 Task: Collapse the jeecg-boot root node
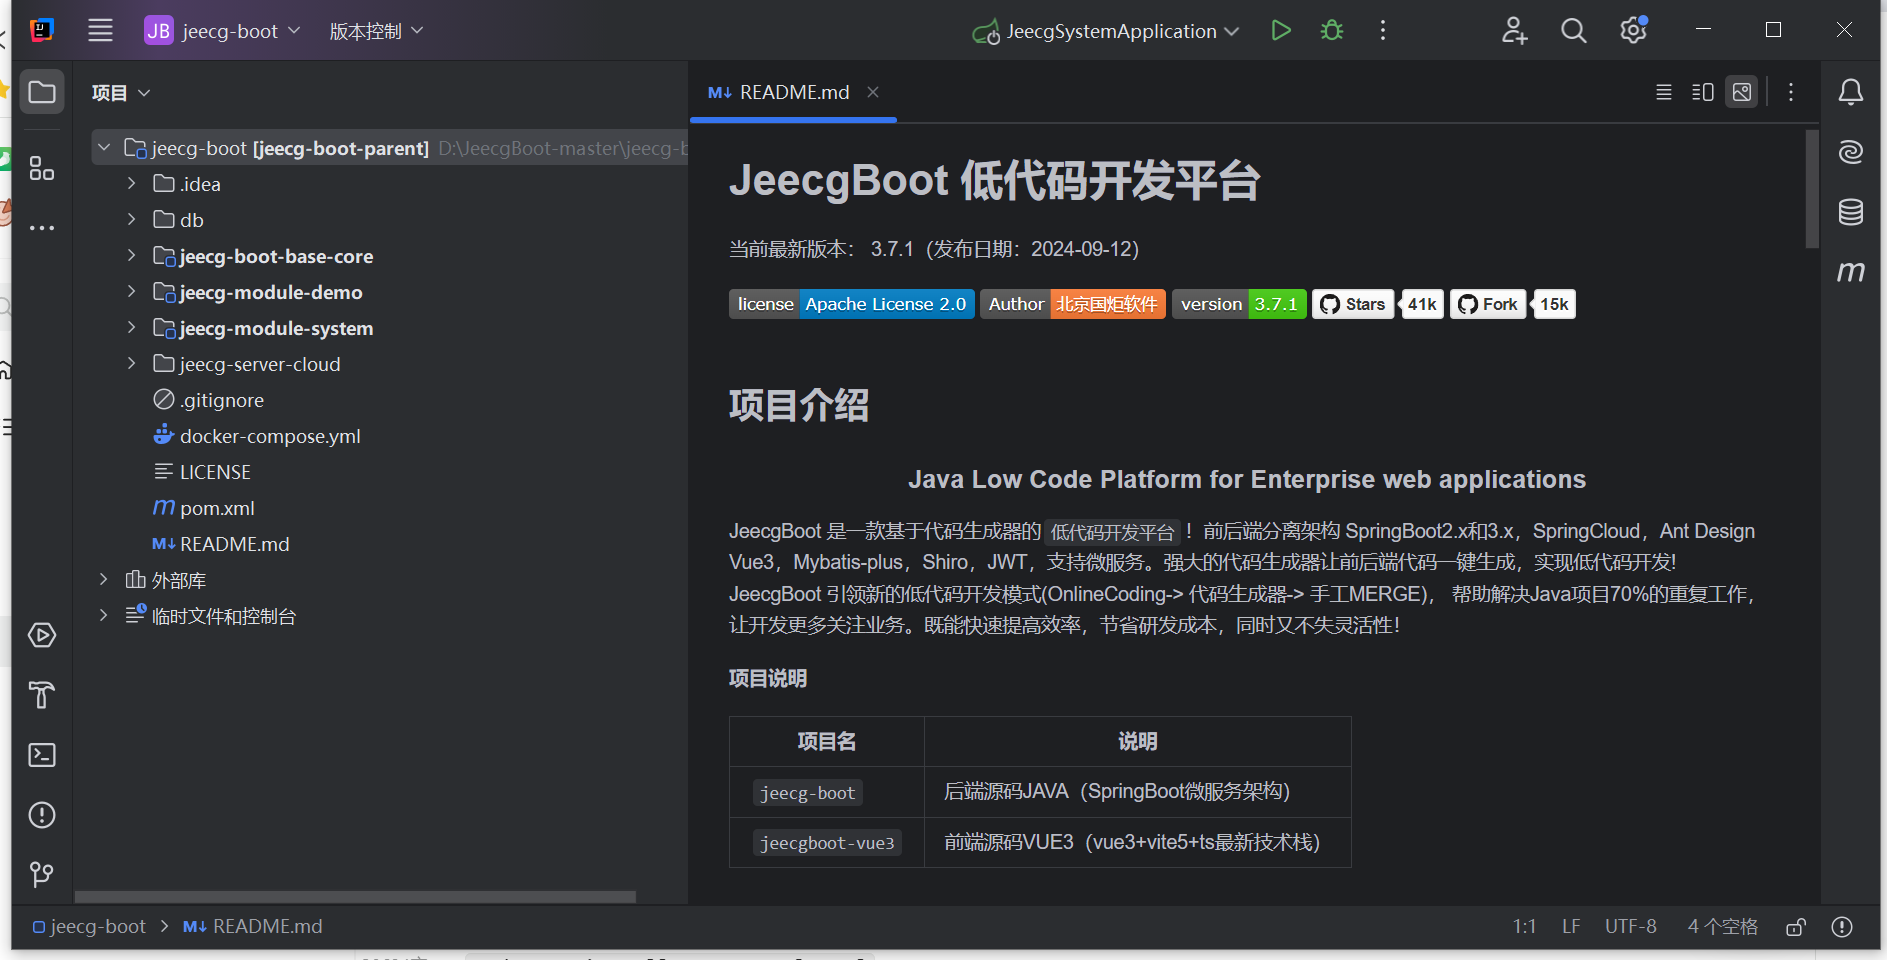(103, 148)
